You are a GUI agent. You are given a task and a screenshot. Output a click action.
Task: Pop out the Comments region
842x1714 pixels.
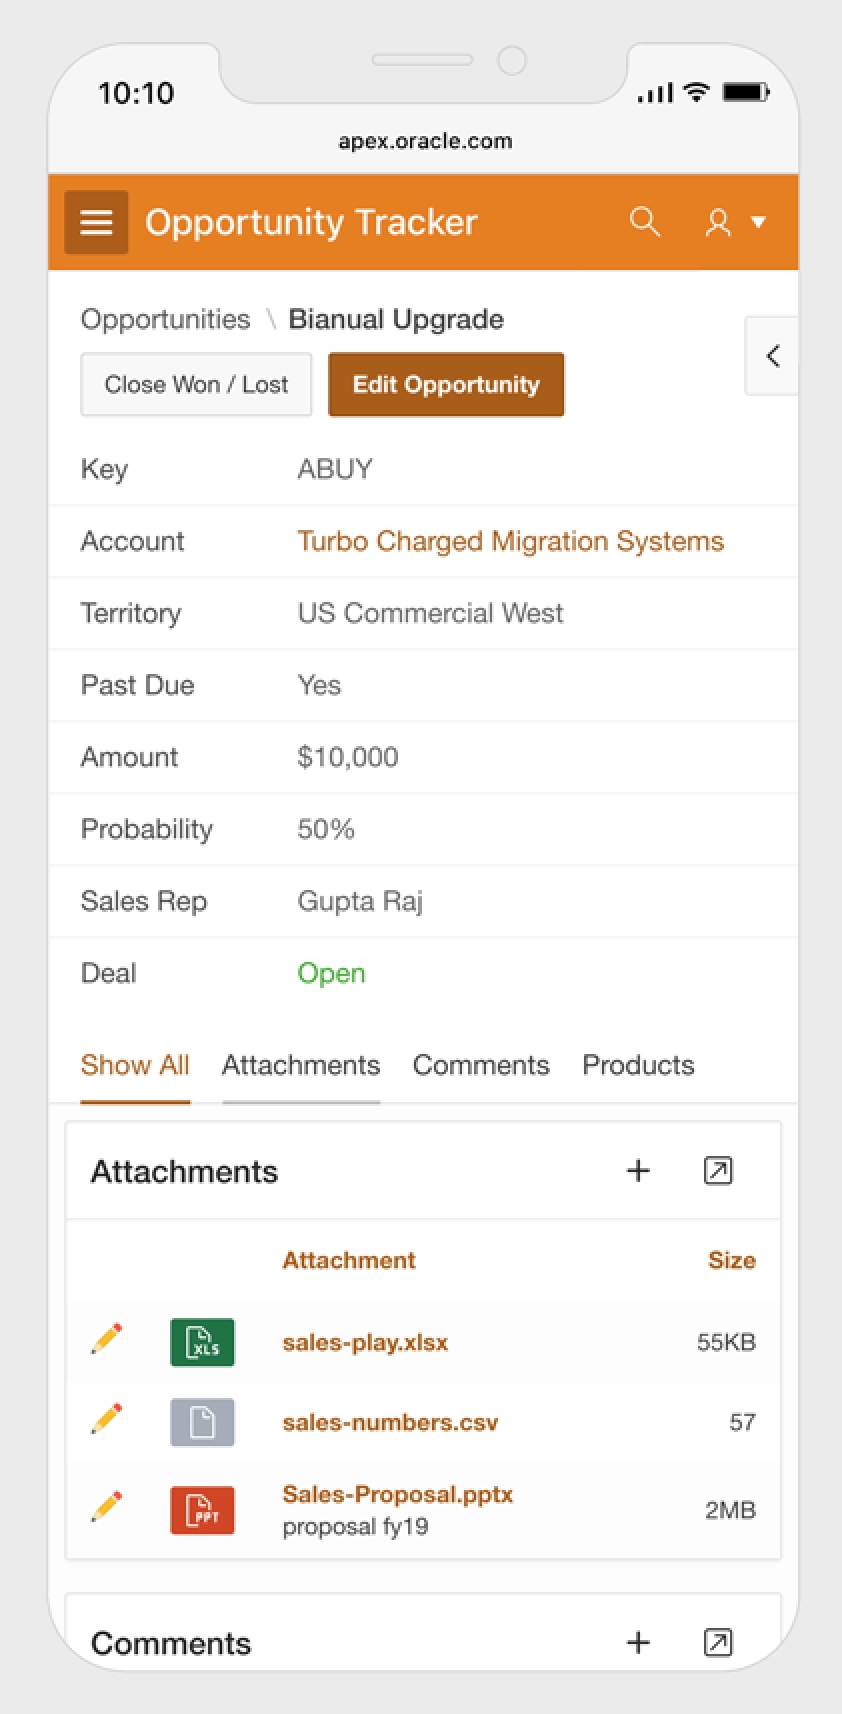tap(718, 1642)
